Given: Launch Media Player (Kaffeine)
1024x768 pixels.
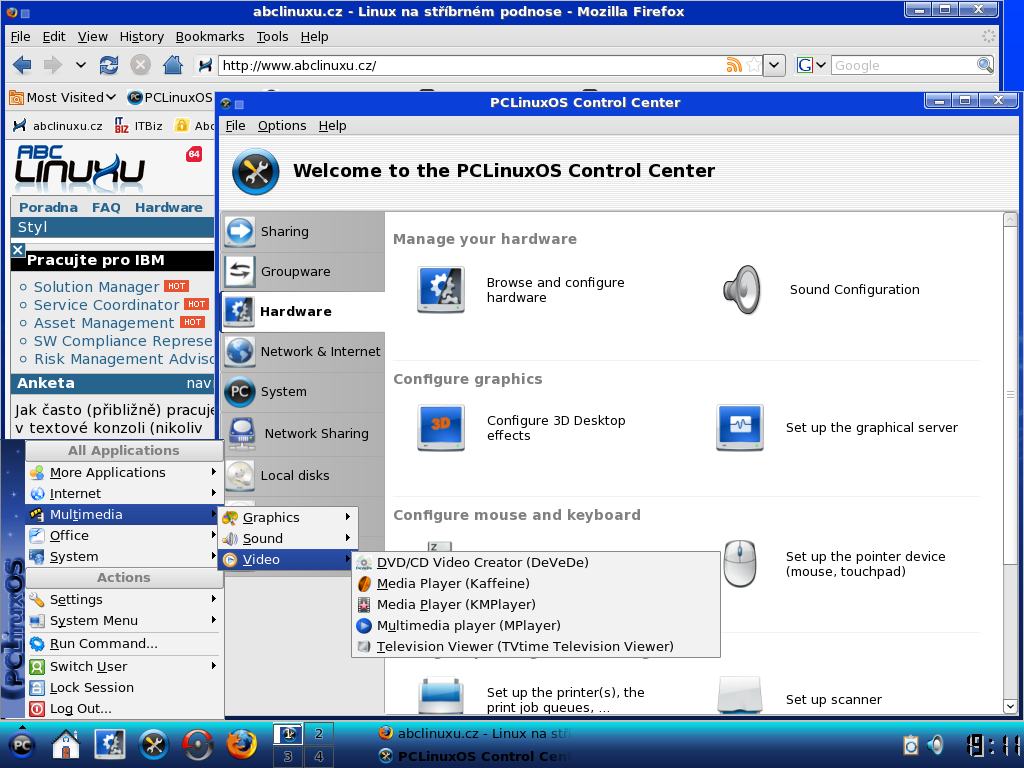Looking at the screenshot, I should pos(536,583).
